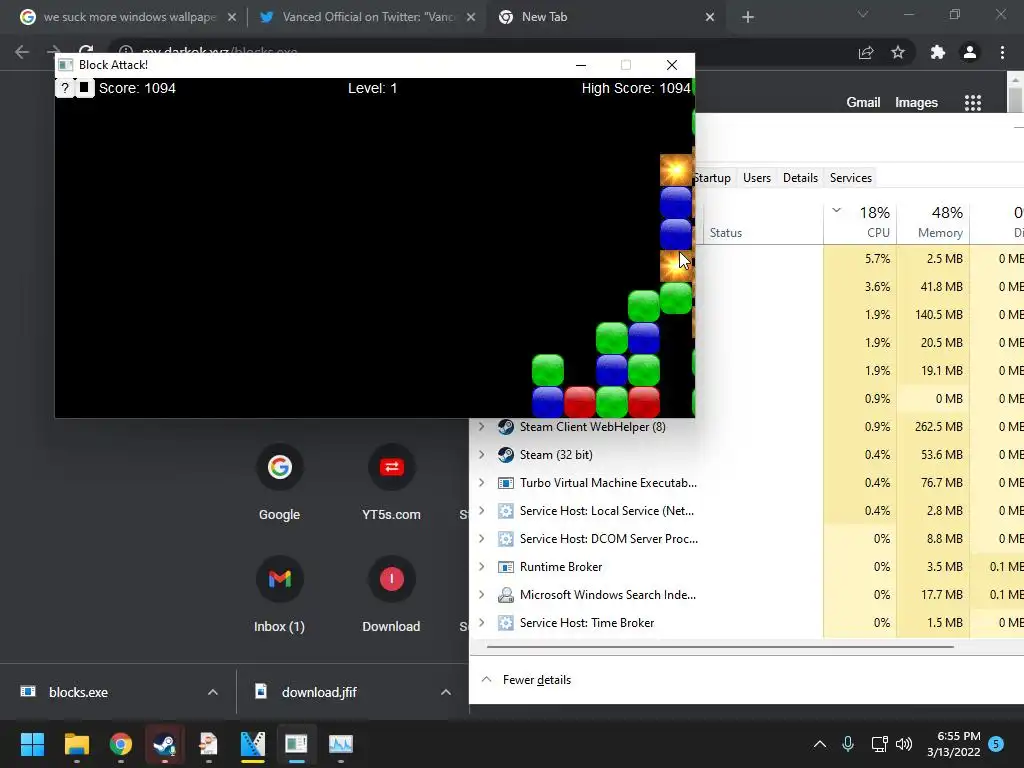This screenshot has height=768, width=1024.
Task: Click the browser back arrow
Action: tap(22, 52)
